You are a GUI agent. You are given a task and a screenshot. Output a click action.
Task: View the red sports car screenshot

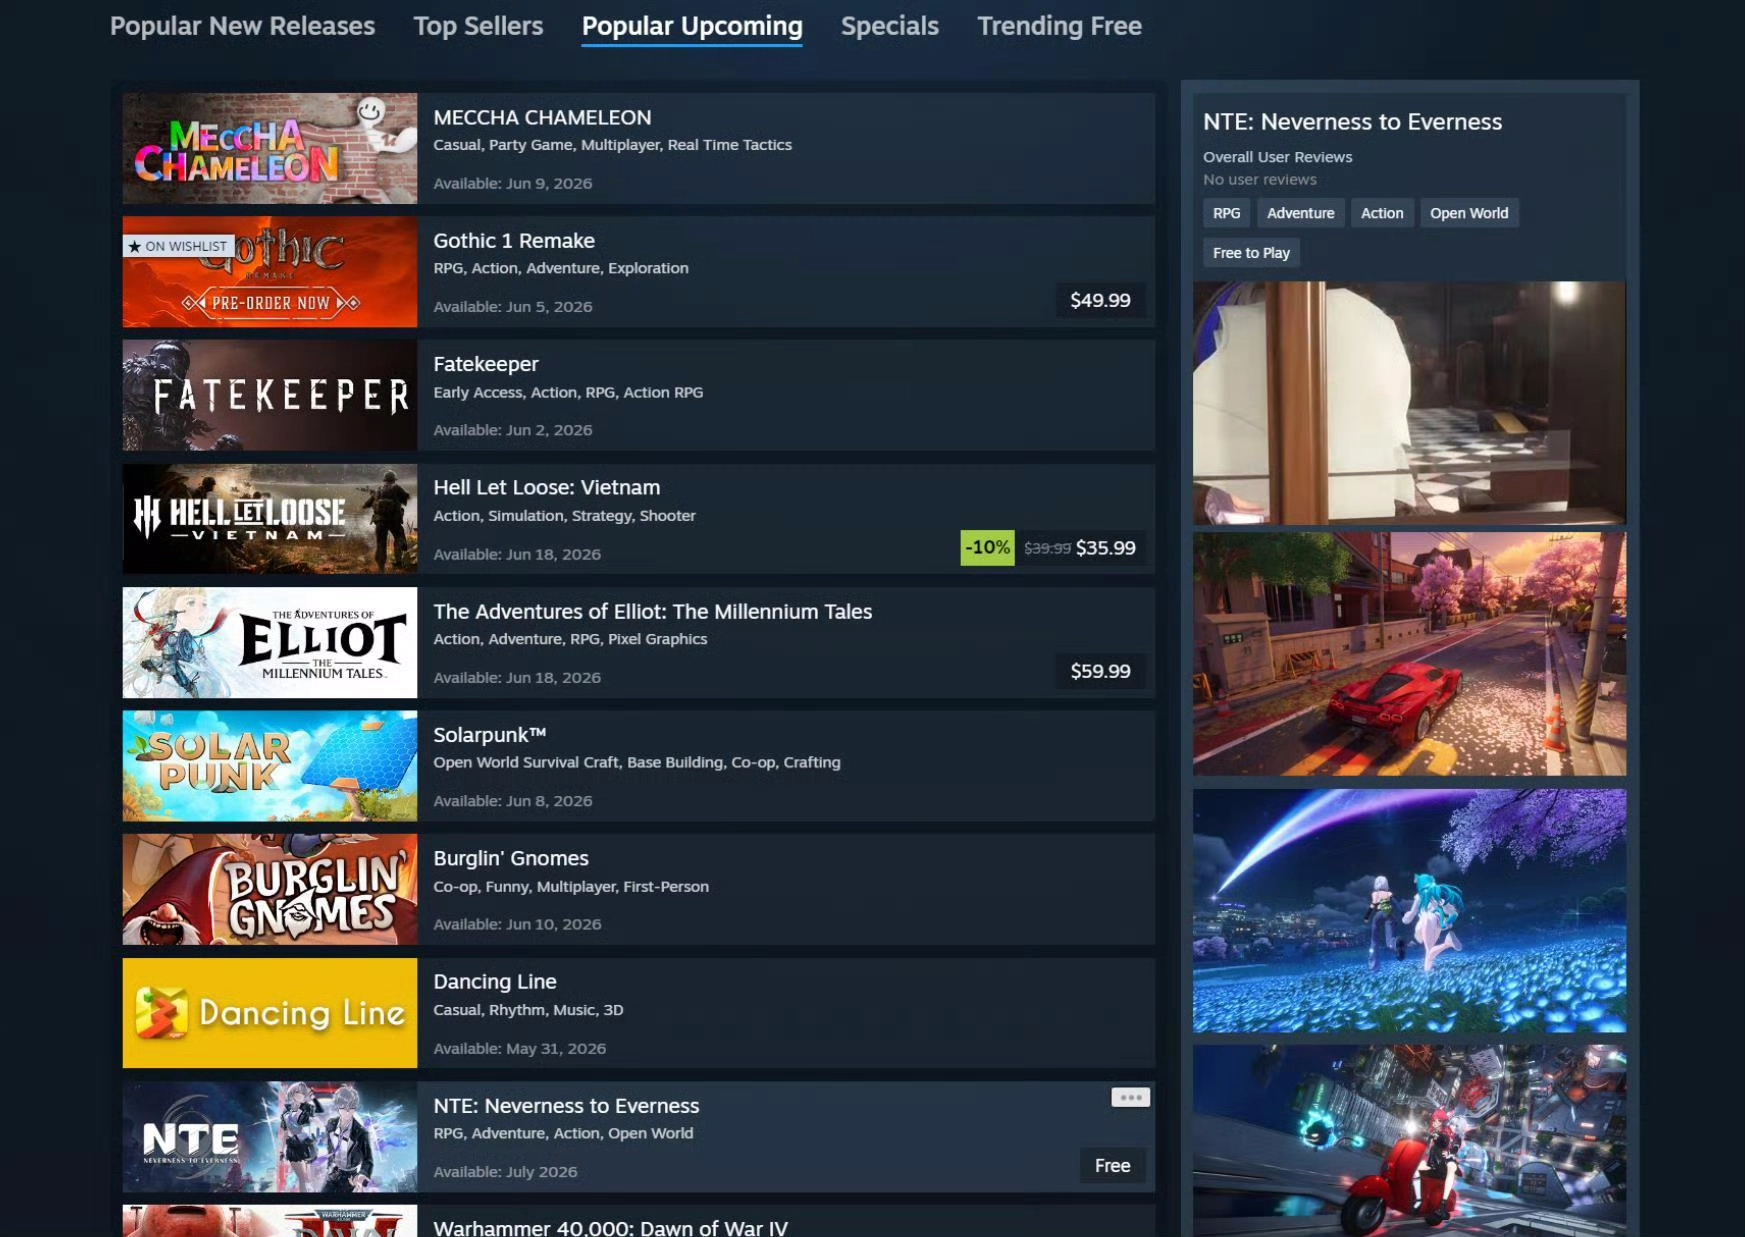point(1409,654)
